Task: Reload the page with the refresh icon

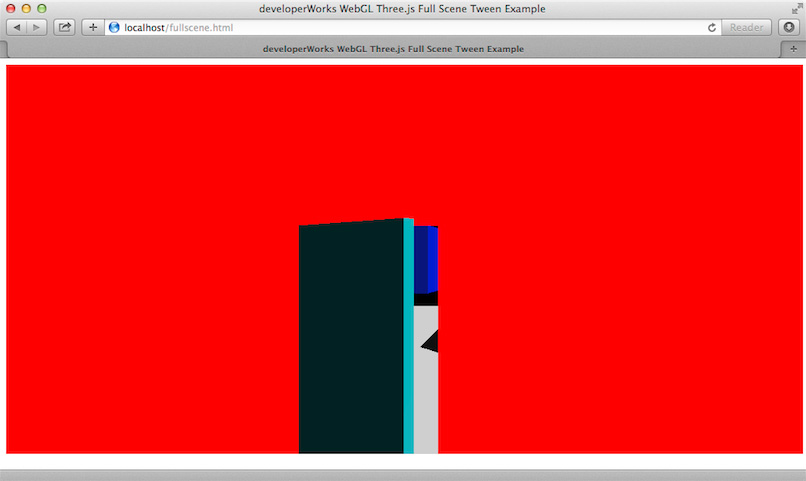Action: (x=712, y=27)
